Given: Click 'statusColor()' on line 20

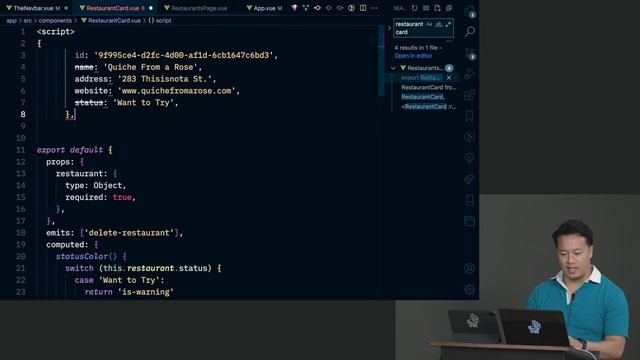Looking at the screenshot, I should click(x=86, y=256).
